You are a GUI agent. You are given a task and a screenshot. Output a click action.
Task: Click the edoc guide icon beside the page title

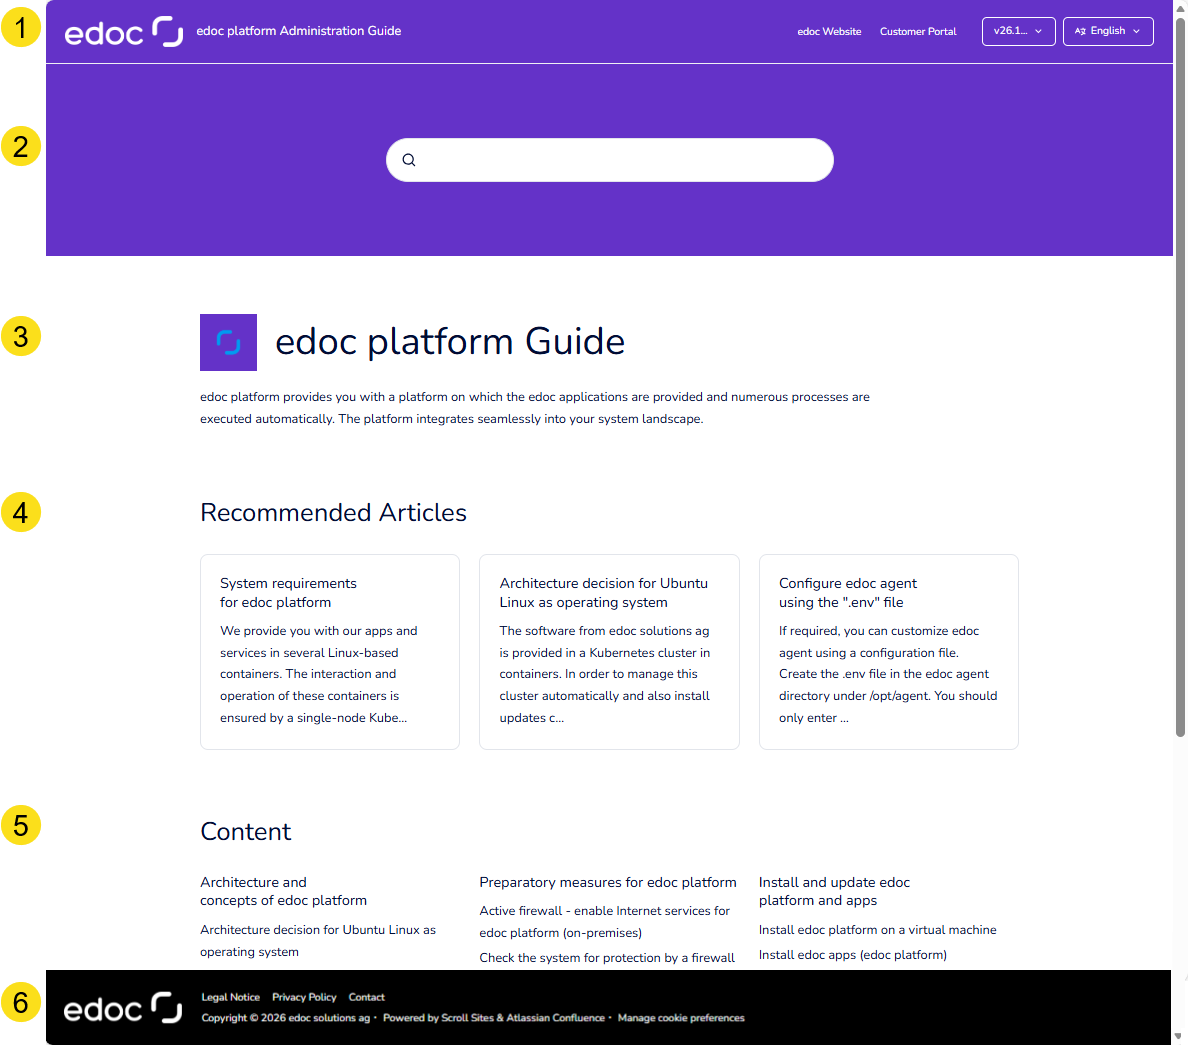click(228, 342)
